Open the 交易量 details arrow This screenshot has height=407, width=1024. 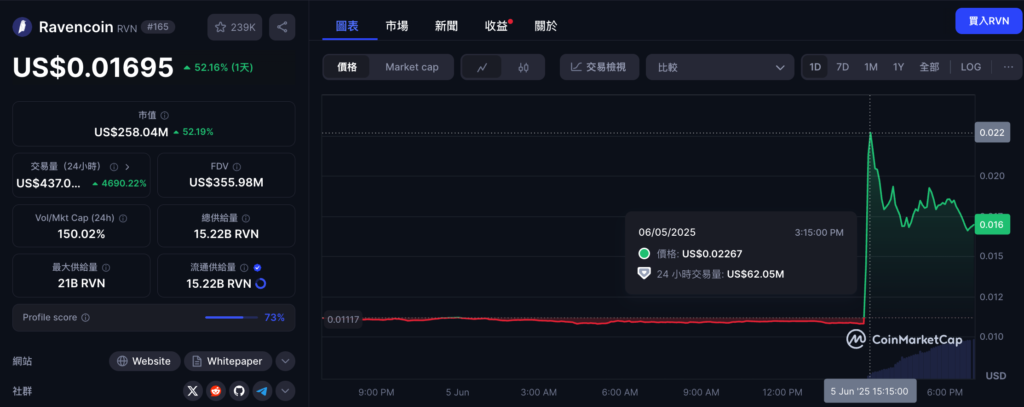127,167
